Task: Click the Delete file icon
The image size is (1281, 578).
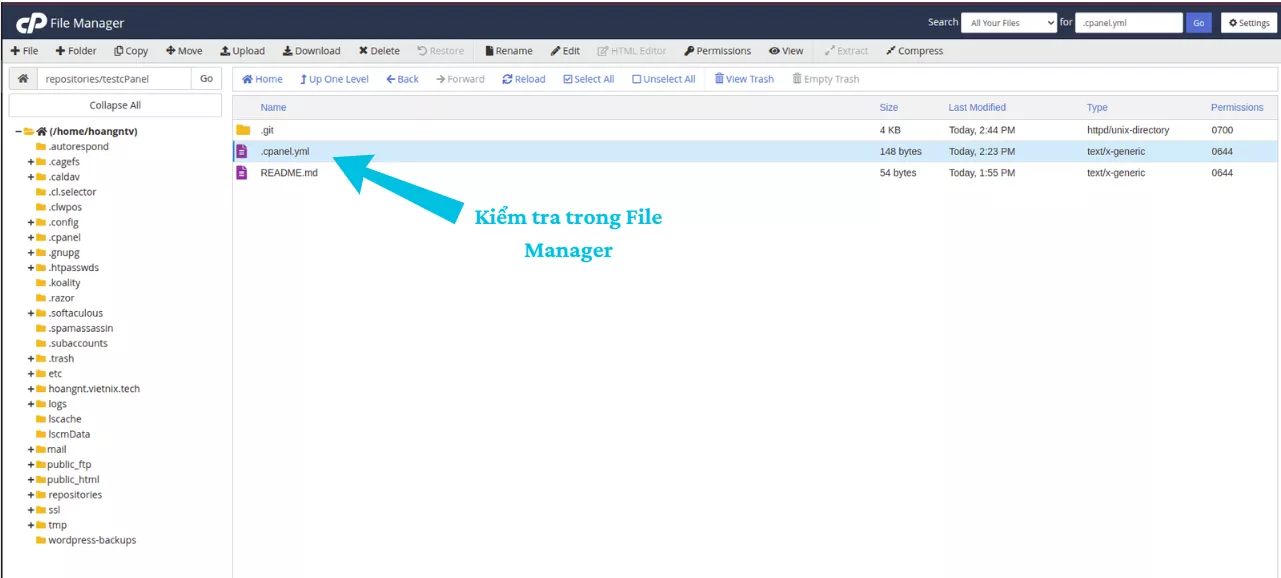Action: tap(364, 51)
